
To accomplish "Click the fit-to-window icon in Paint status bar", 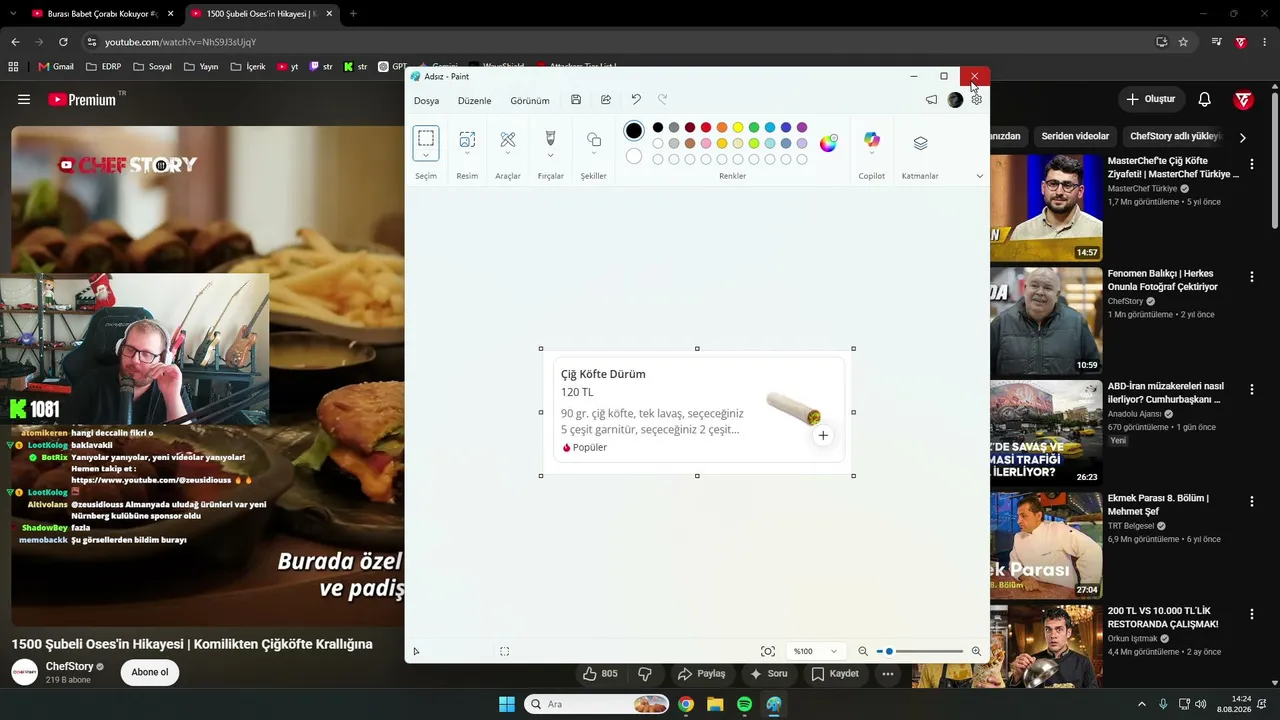I will (x=768, y=651).
